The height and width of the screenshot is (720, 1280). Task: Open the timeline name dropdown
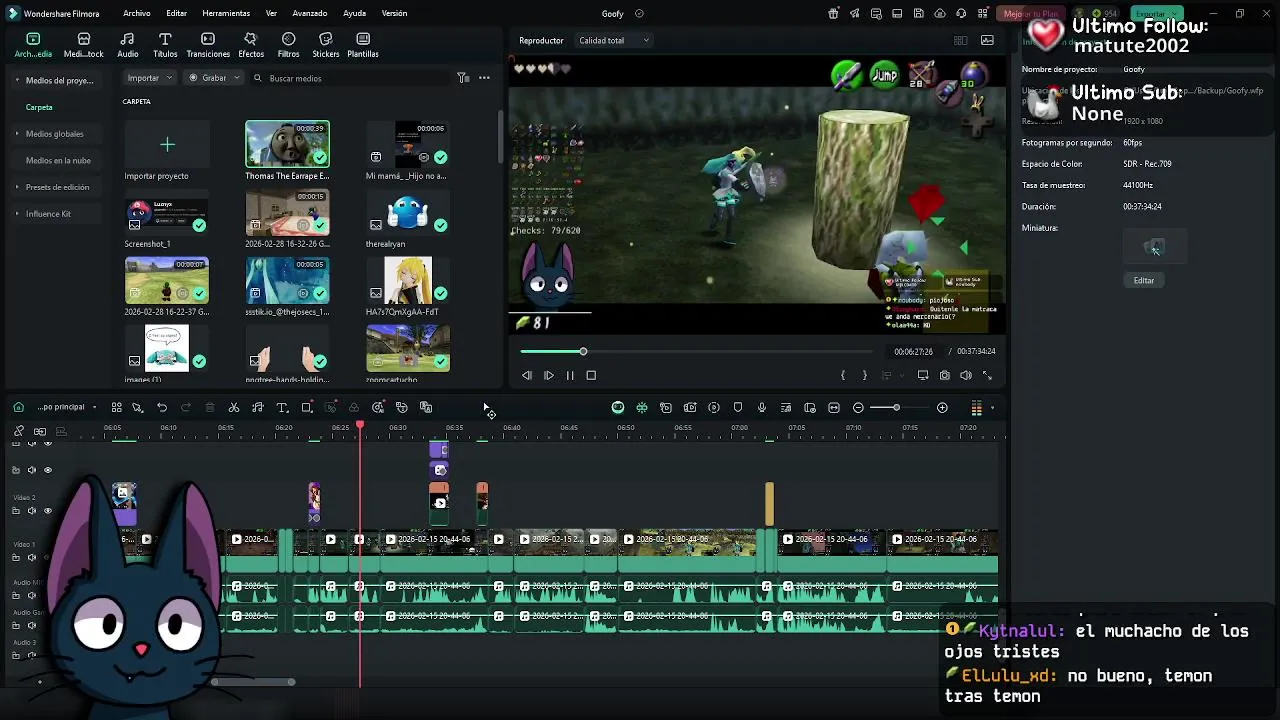[66, 408]
